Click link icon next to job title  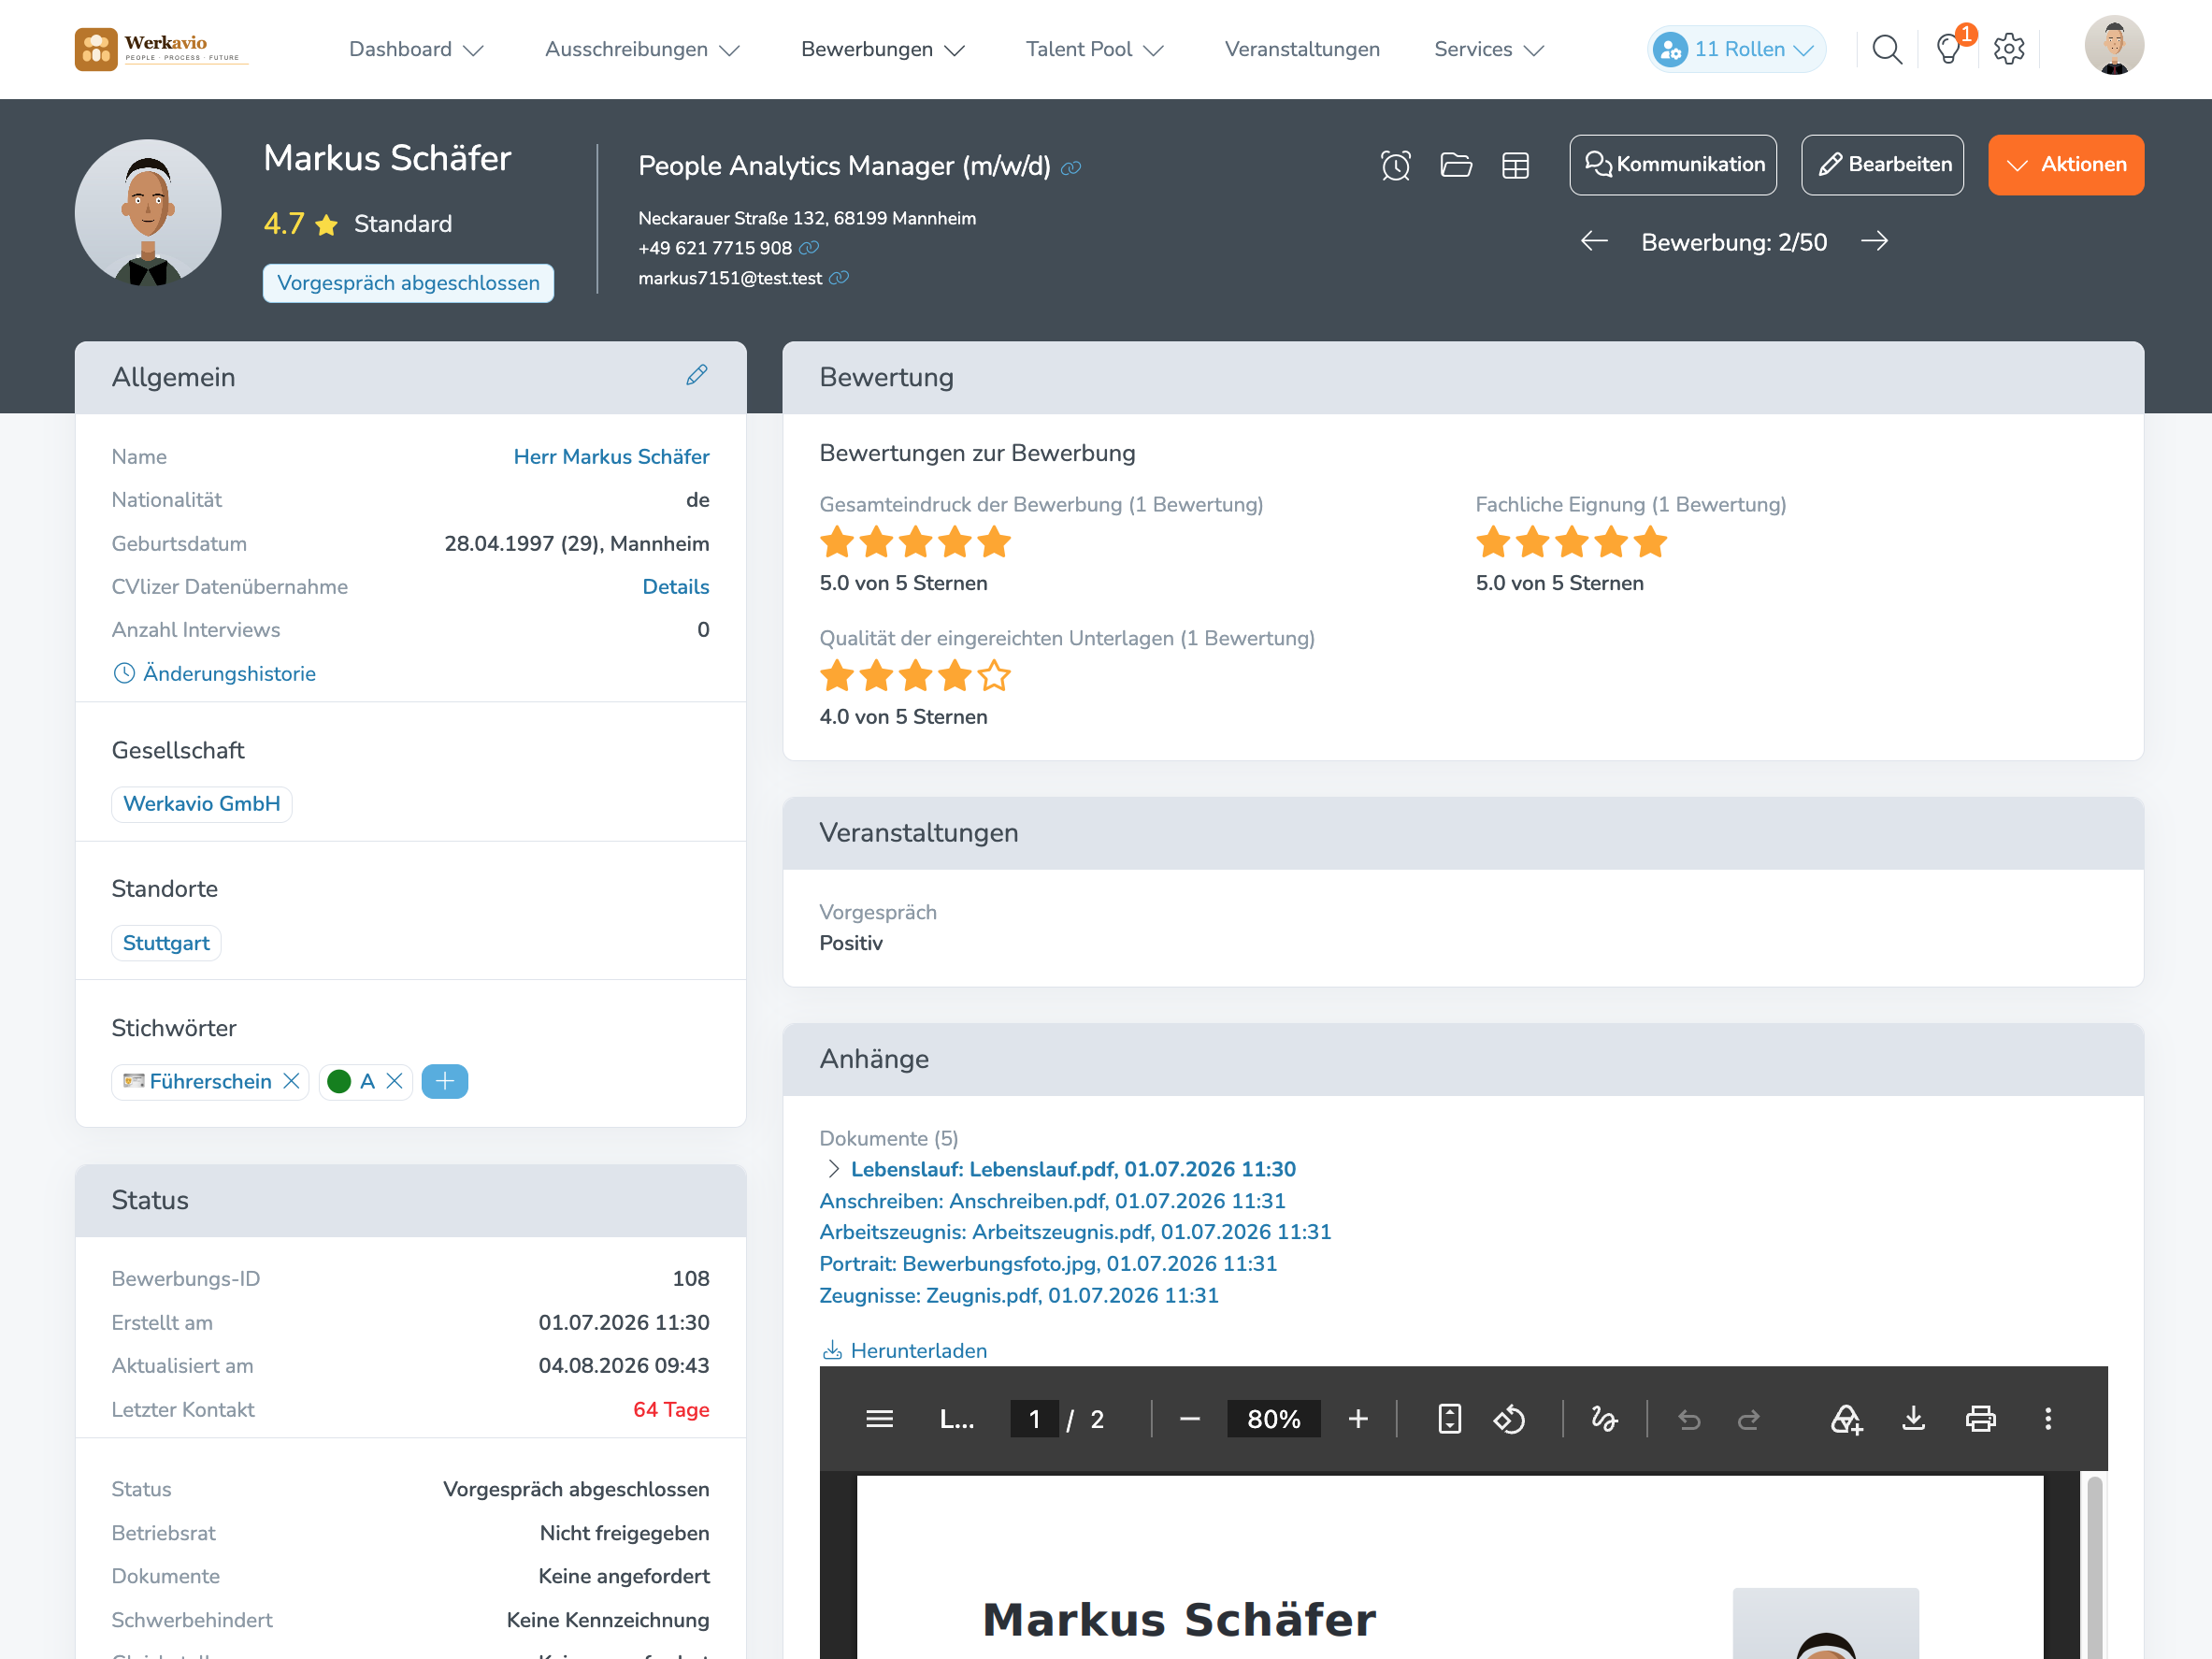coord(1071,168)
